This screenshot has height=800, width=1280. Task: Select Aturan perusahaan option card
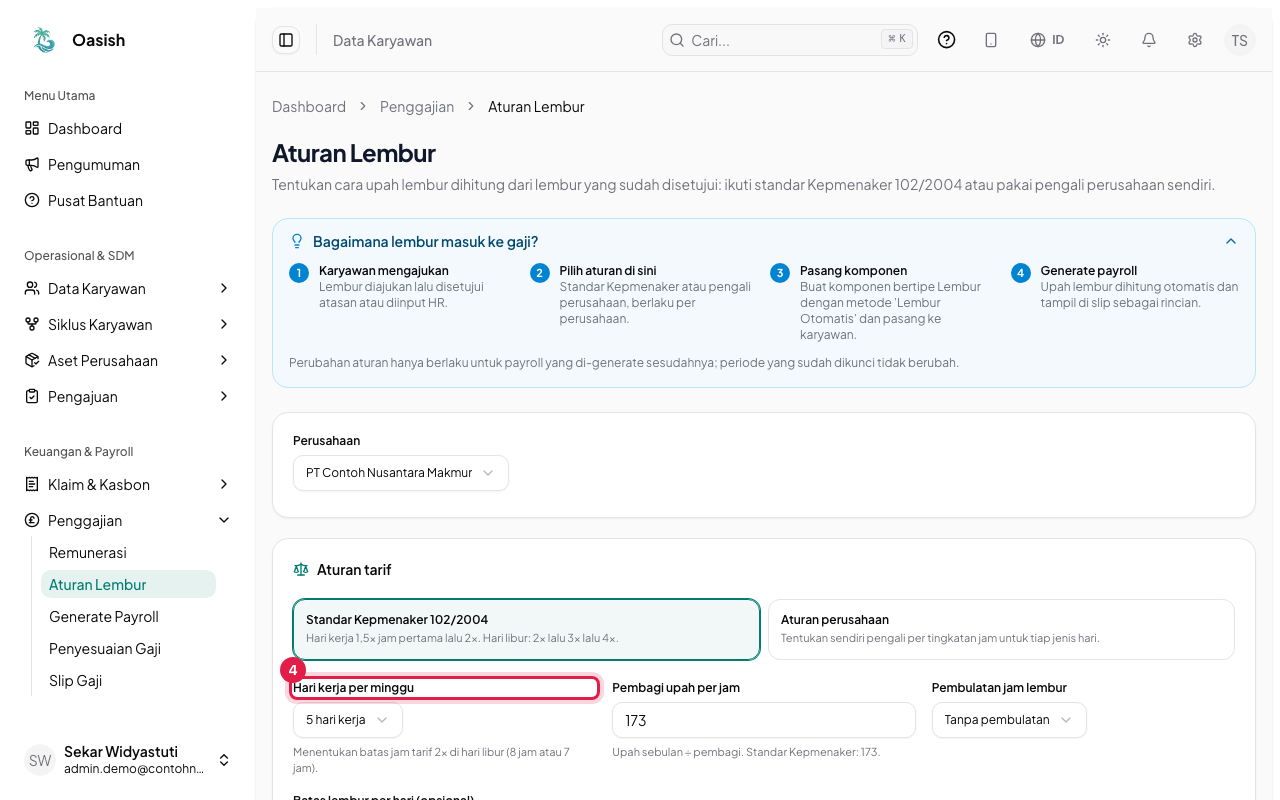pos(1001,629)
